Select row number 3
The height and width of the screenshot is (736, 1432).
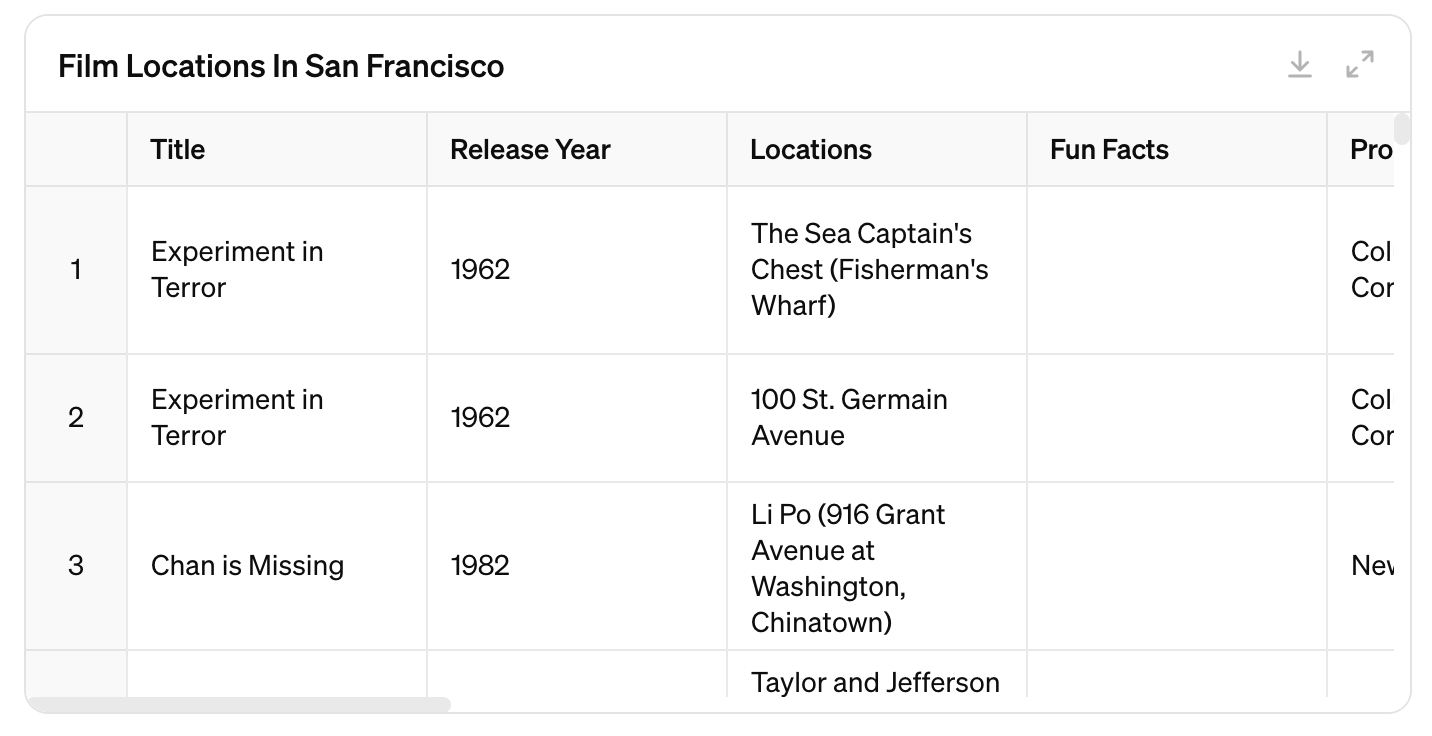point(76,566)
